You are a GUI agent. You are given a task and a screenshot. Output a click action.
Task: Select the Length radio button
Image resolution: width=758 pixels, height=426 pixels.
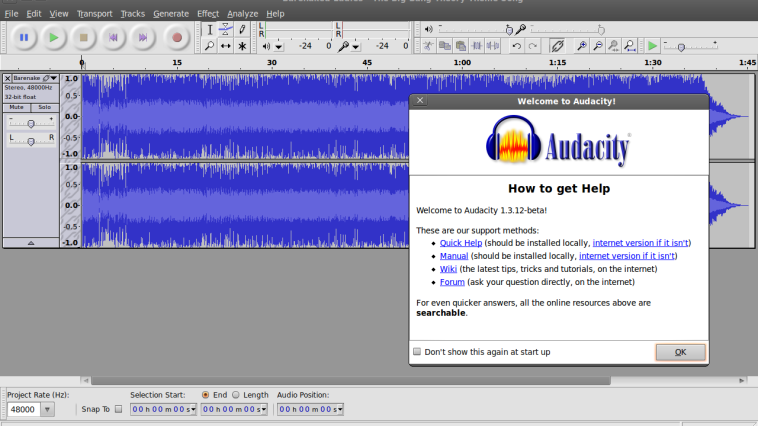coord(236,395)
